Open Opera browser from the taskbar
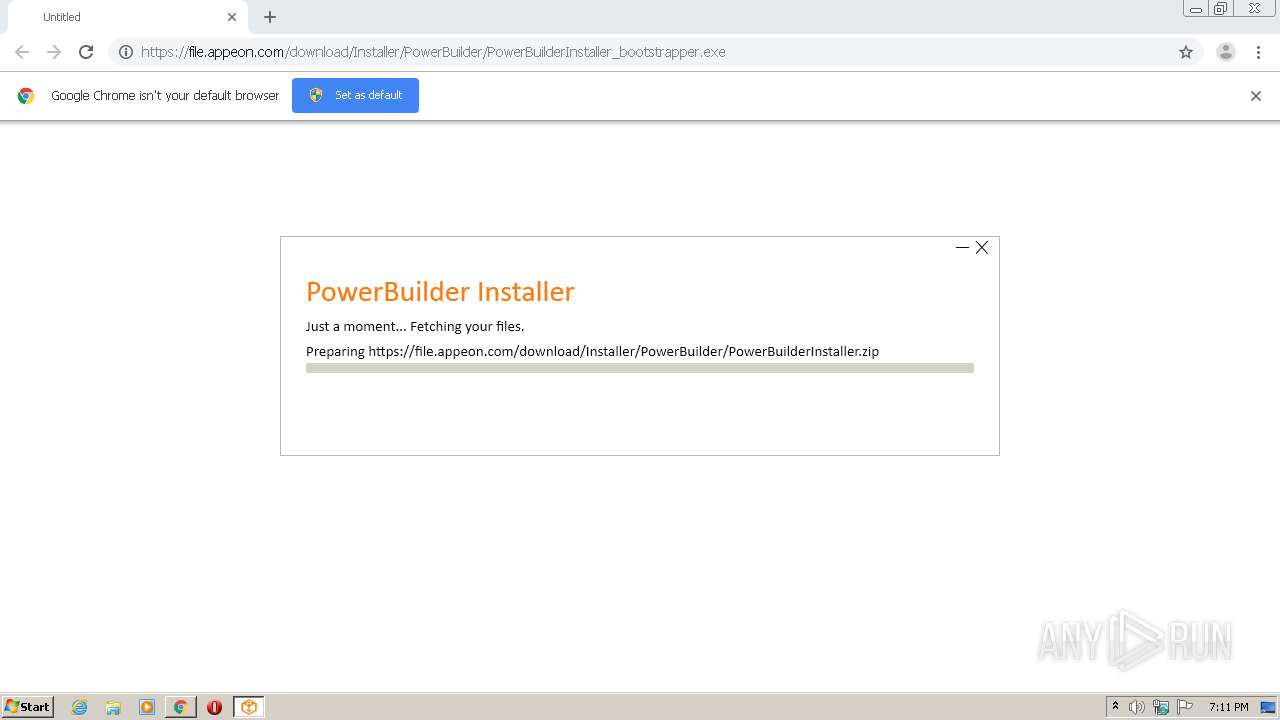Image resolution: width=1280 pixels, height=720 pixels. (214, 707)
